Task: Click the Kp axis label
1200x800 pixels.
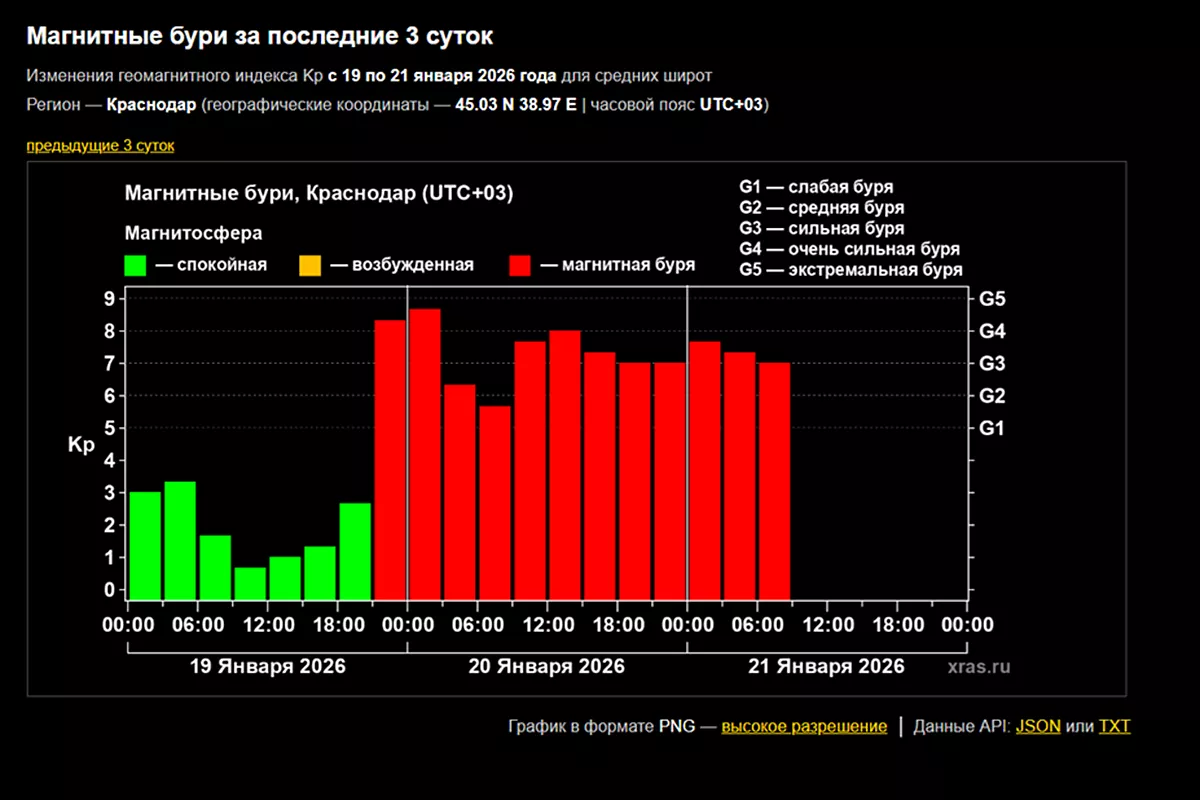Action: [x=81, y=446]
